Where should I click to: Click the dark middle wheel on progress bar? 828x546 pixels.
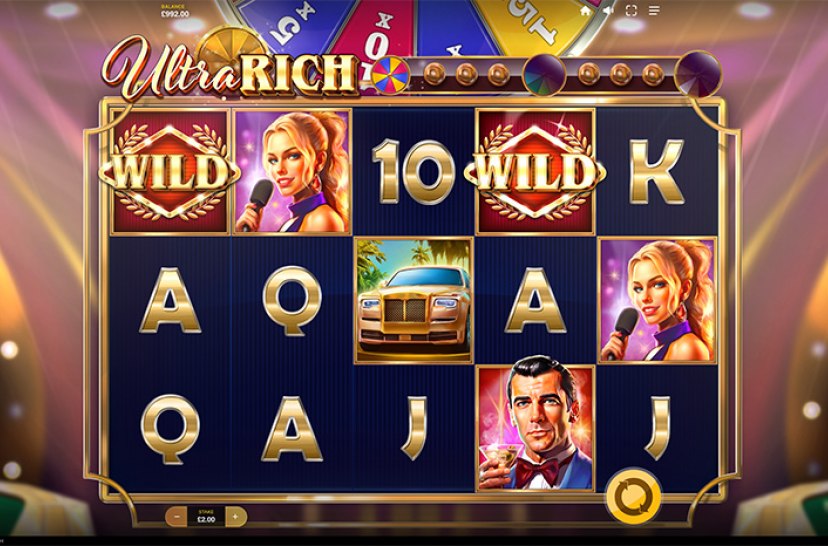pyautogui.click(x=544, y=75)
